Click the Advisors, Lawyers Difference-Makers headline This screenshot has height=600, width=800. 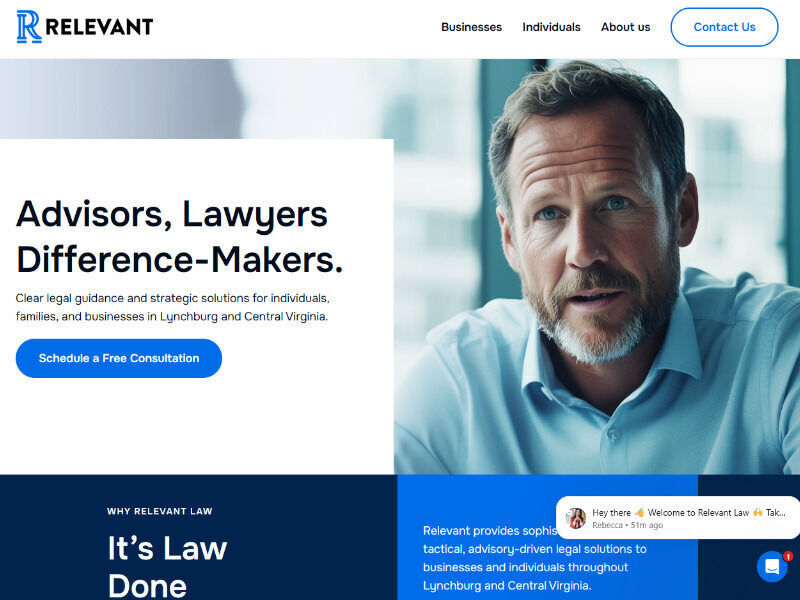(x=179, y=237)
